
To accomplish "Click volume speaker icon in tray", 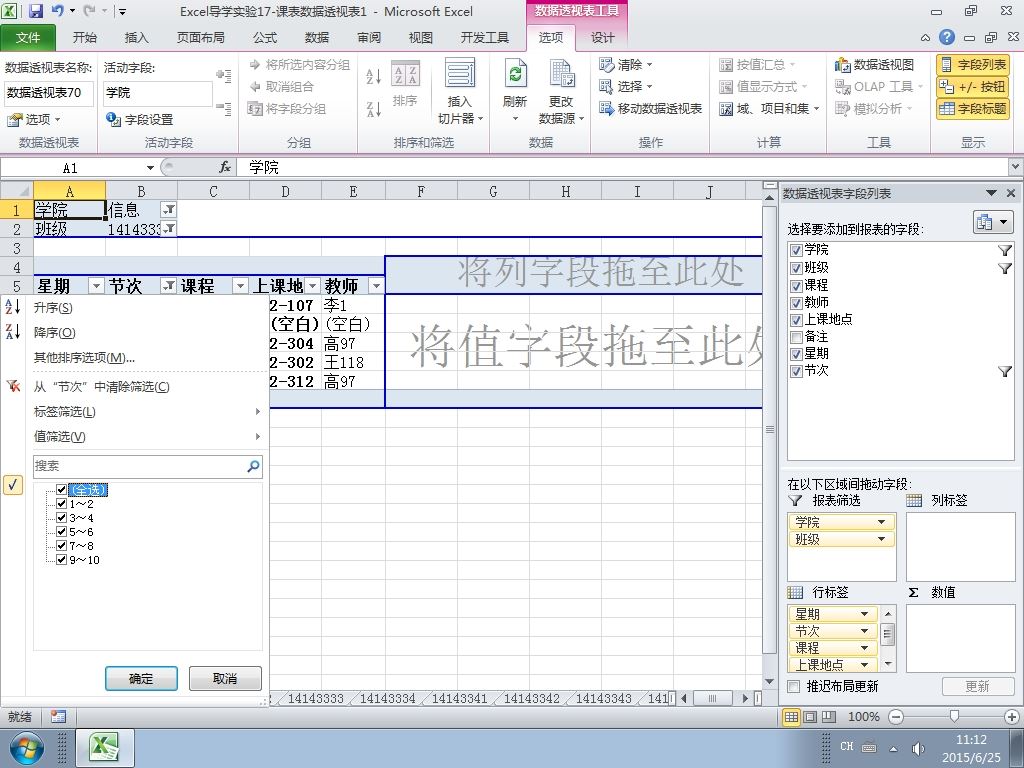I will tap(918, 748).
